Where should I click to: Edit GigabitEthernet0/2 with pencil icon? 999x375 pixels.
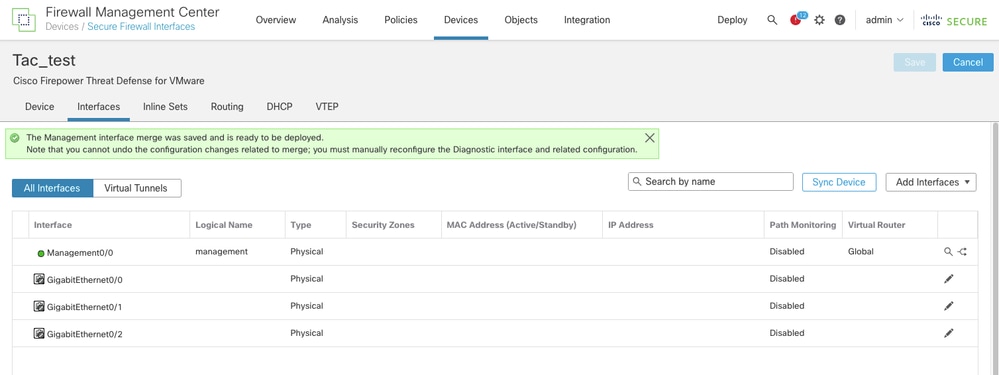(x=949, y=333)
